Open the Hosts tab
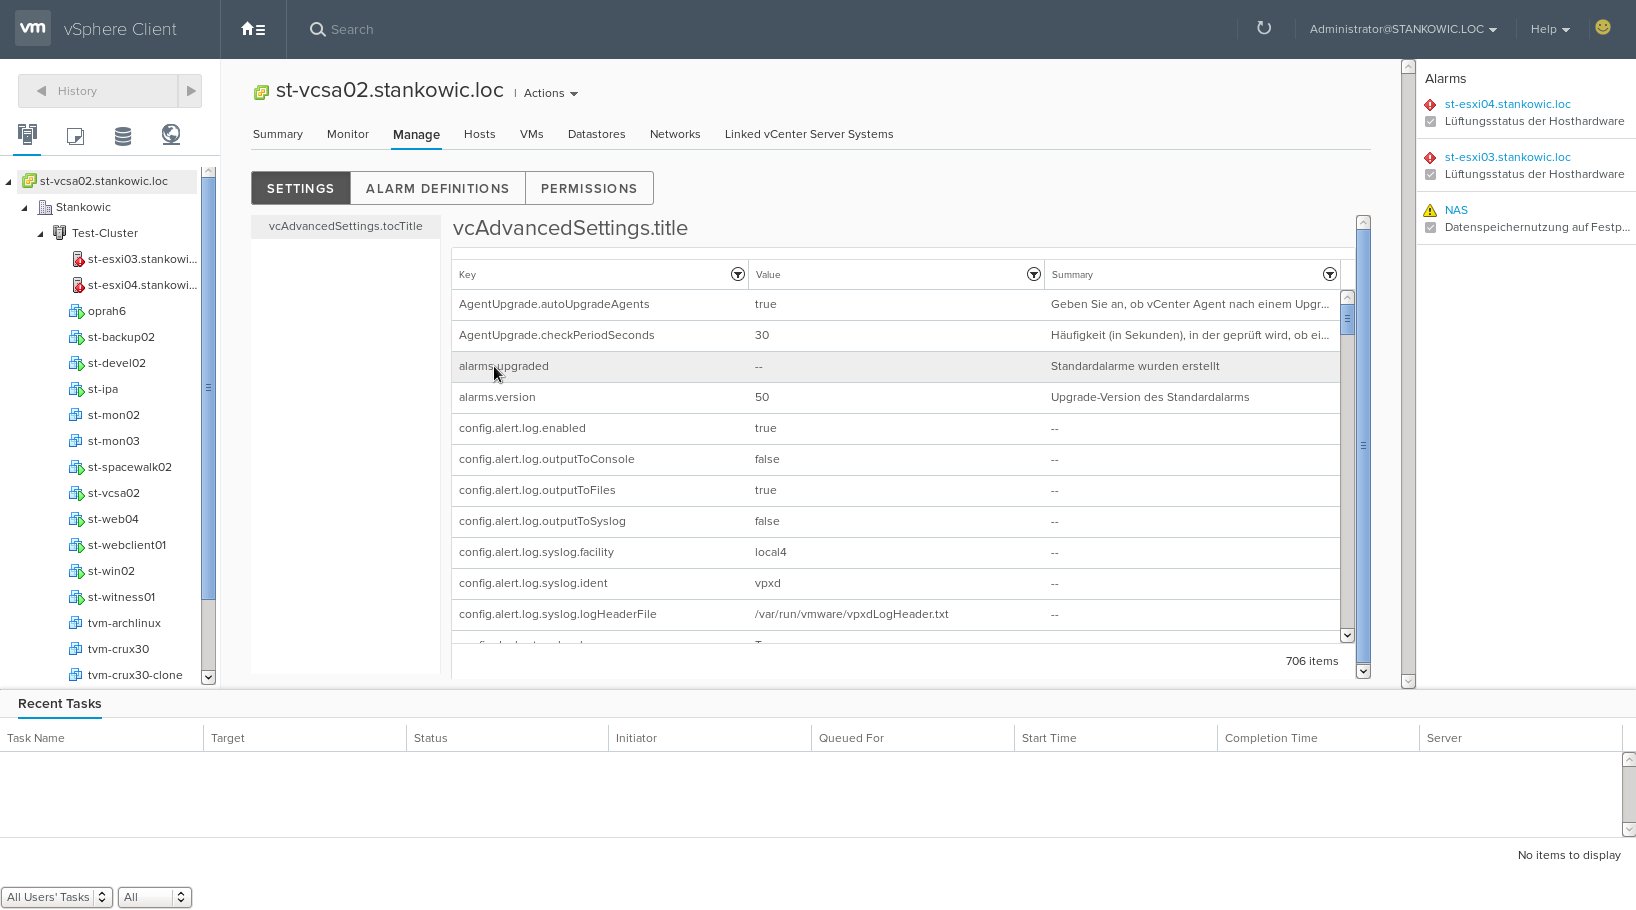 479,134
